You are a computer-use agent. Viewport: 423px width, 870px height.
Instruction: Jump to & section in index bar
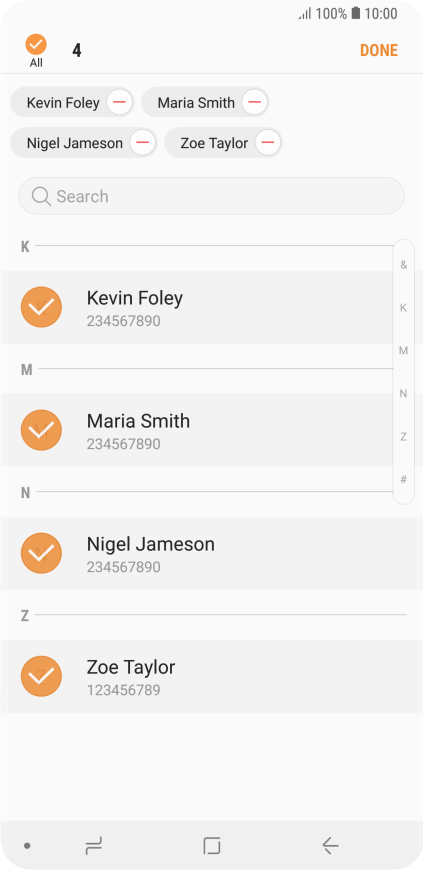(404, 265)
